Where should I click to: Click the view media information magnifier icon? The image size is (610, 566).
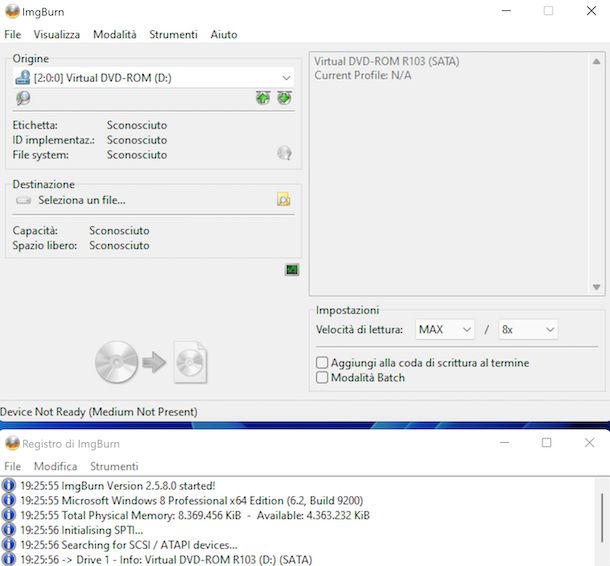[x=23, y=98]
